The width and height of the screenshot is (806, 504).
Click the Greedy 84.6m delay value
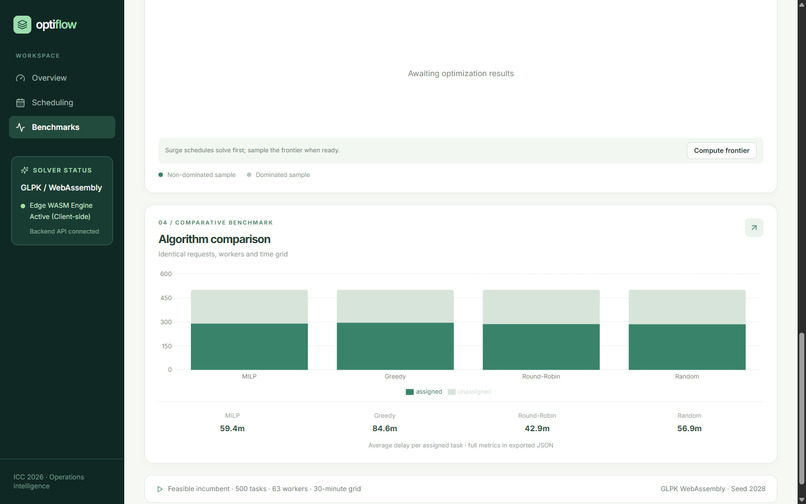tap(384, 428)
